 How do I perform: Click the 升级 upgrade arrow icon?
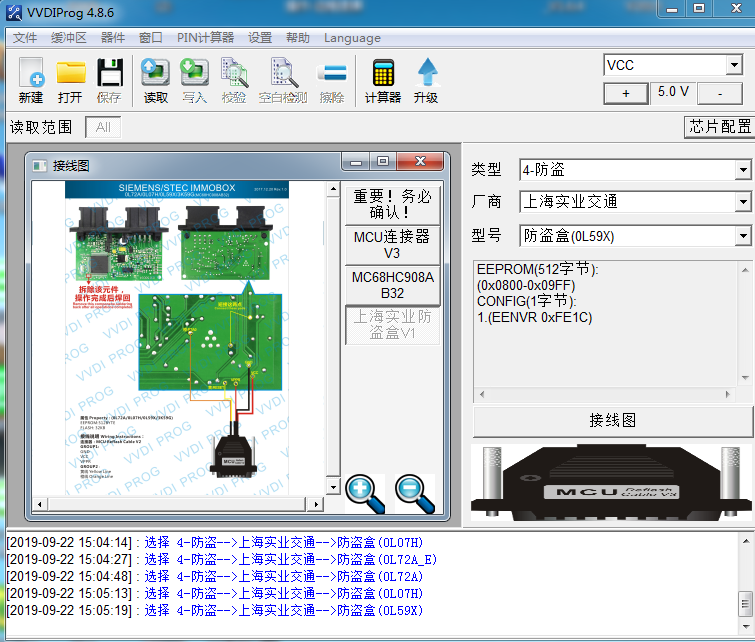427,80
